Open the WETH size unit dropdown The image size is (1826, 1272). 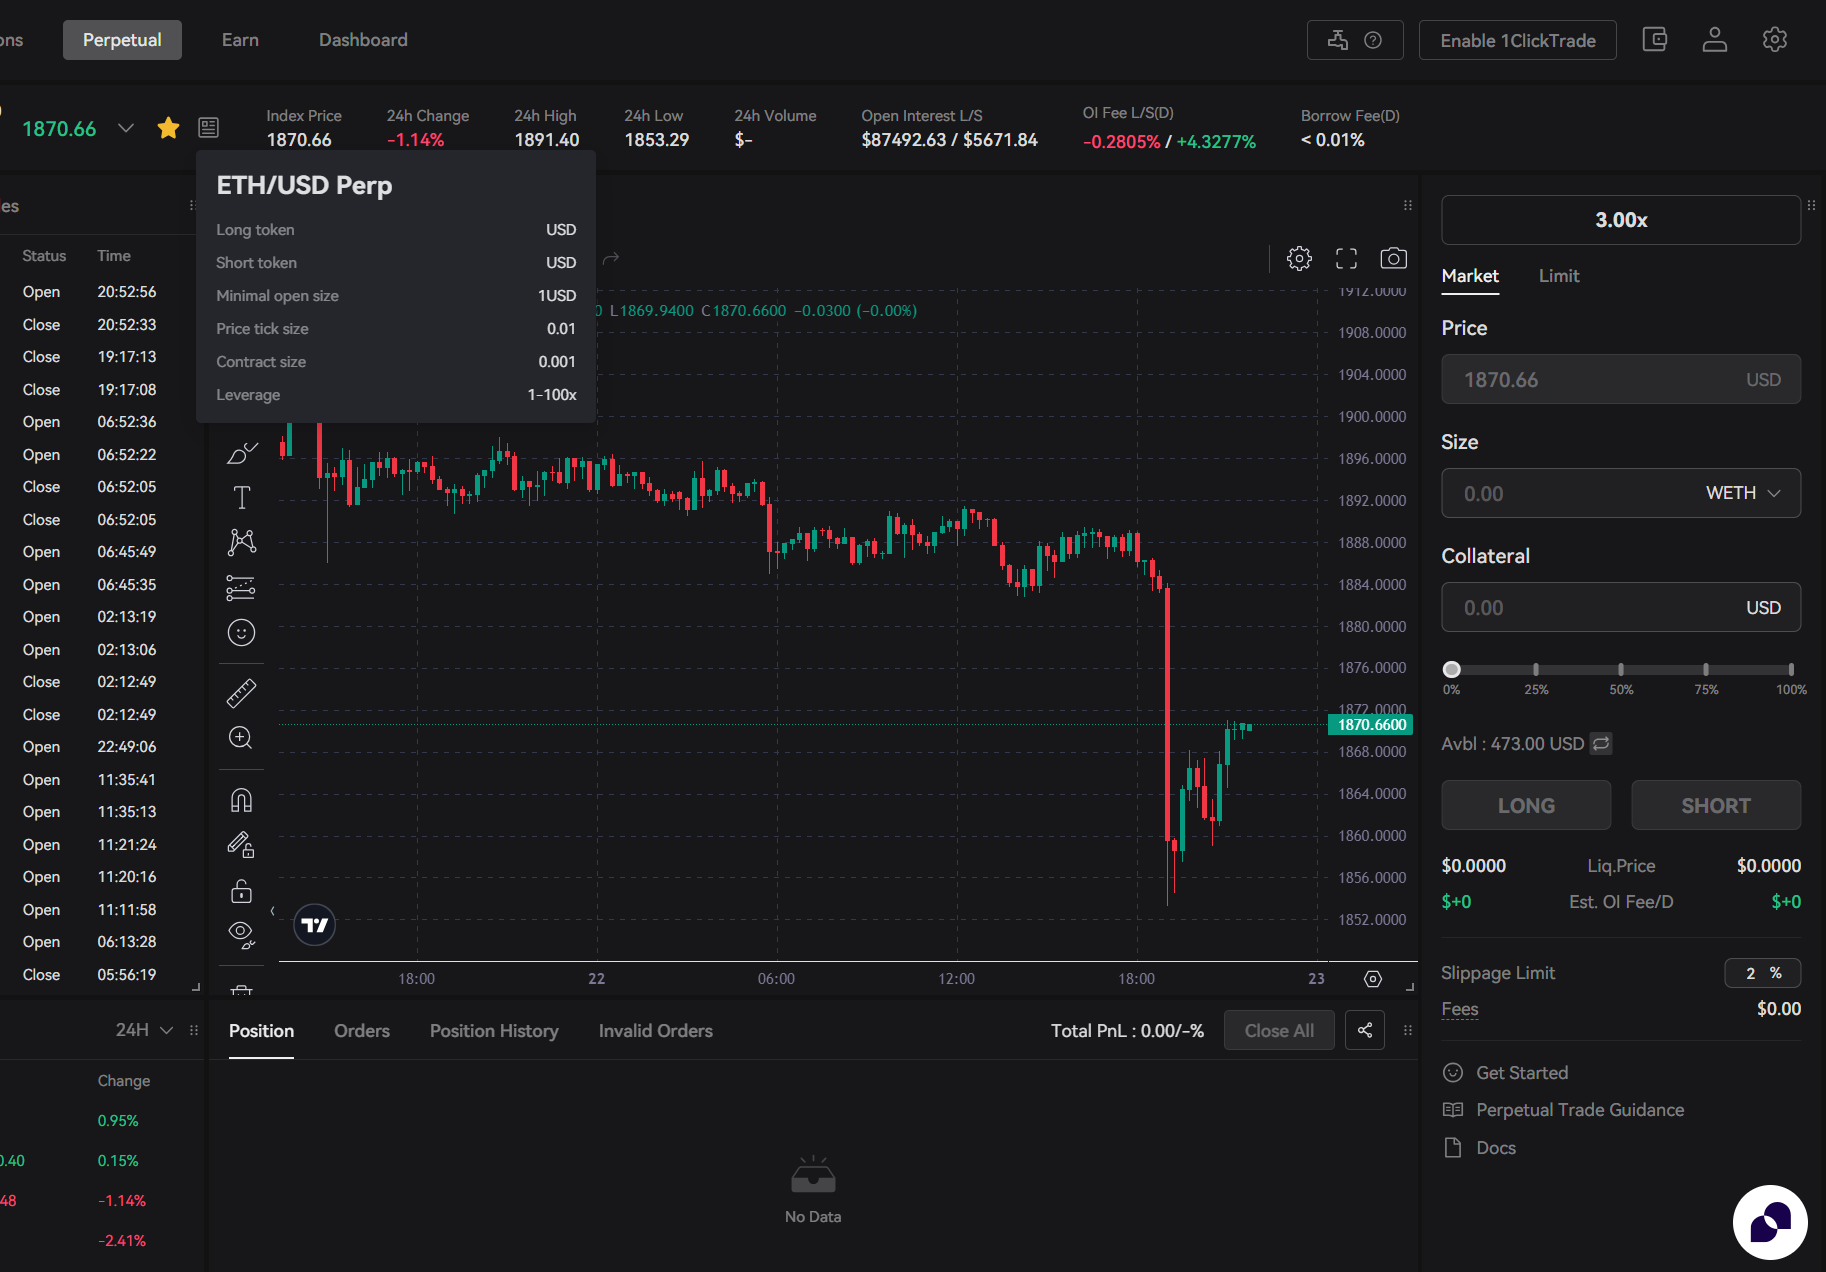(1743, 493)
